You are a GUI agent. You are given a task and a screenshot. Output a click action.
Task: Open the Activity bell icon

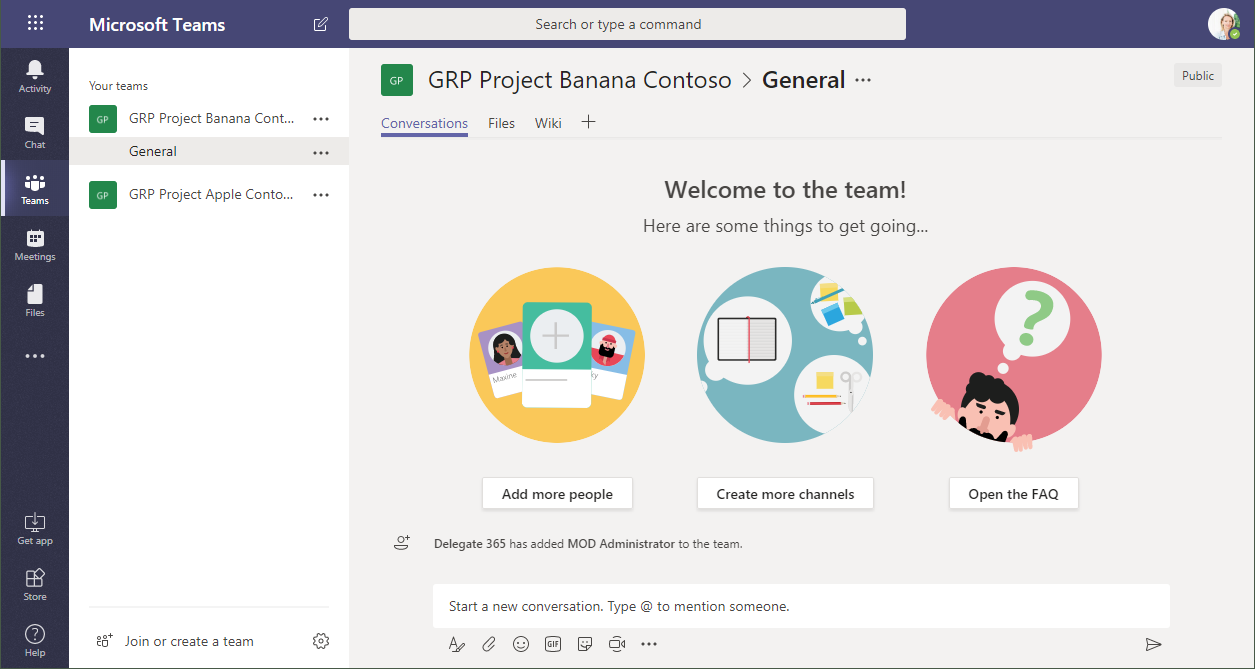click(35, 76)
